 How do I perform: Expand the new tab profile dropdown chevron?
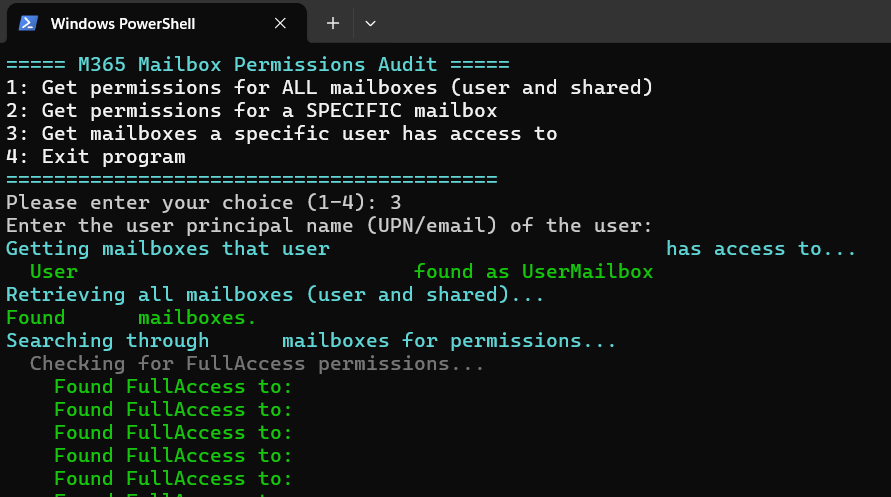coord(370,23)
